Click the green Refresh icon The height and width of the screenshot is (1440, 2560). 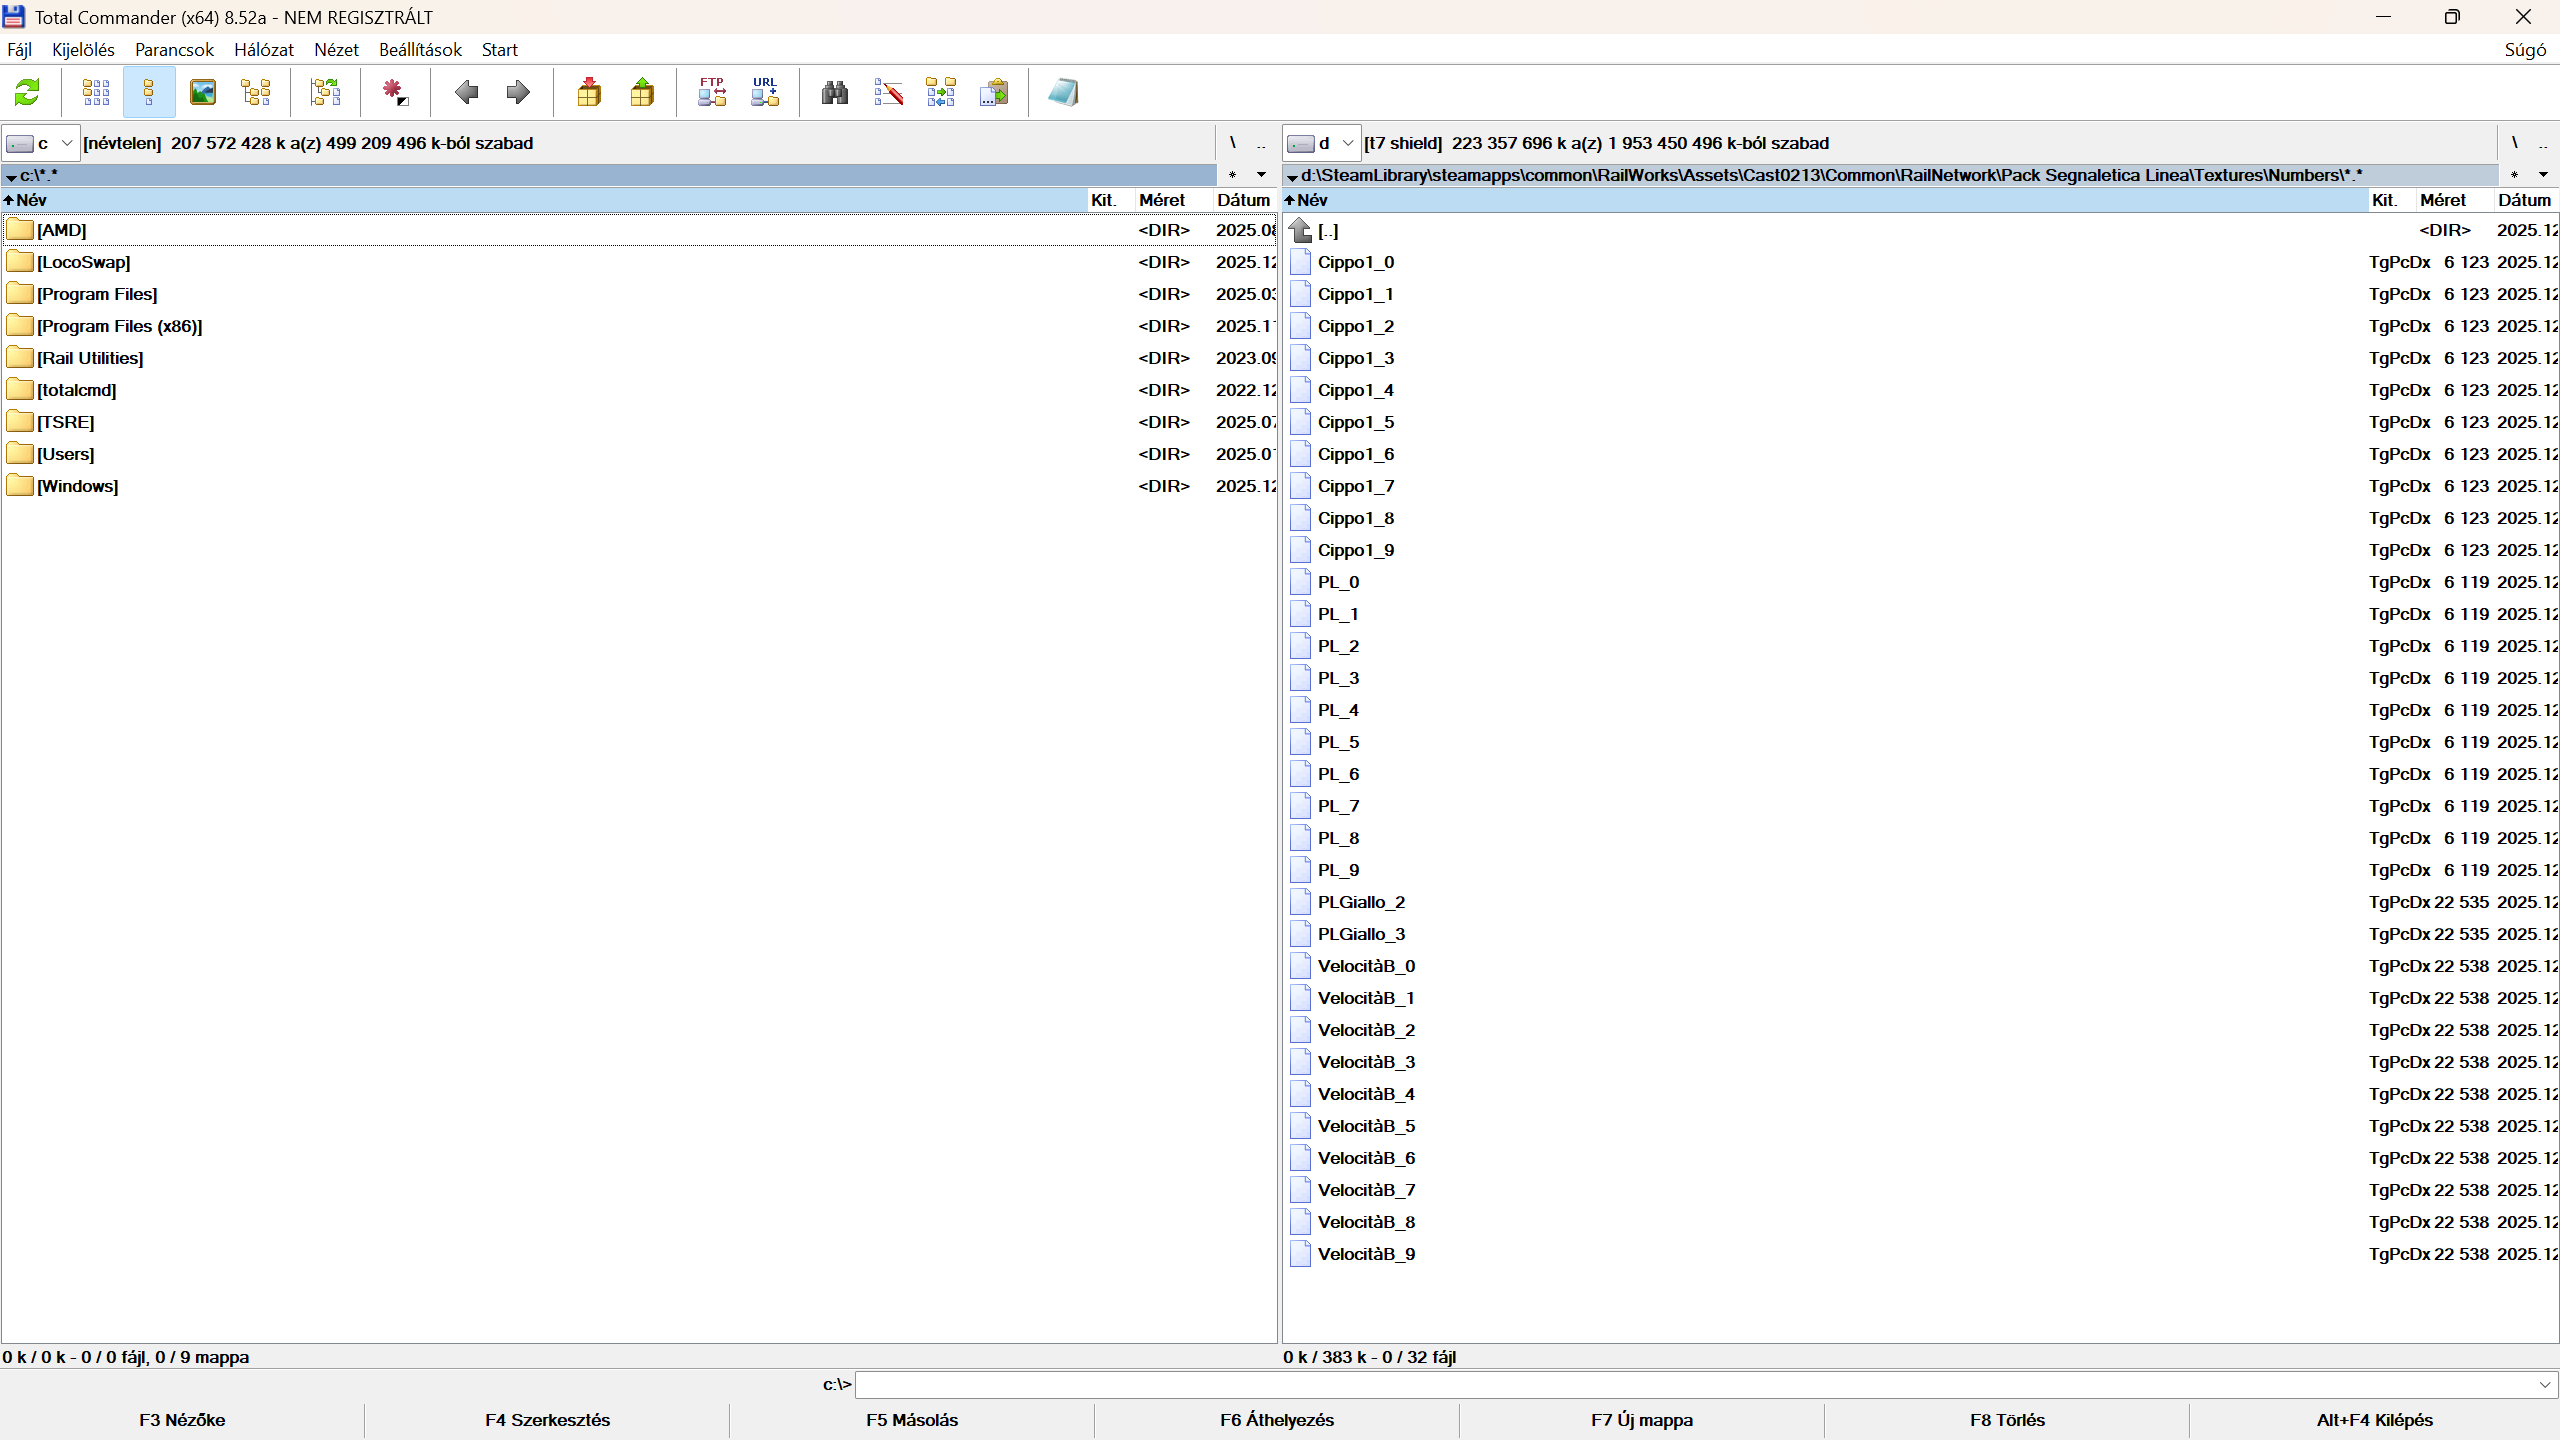point(27,93)
